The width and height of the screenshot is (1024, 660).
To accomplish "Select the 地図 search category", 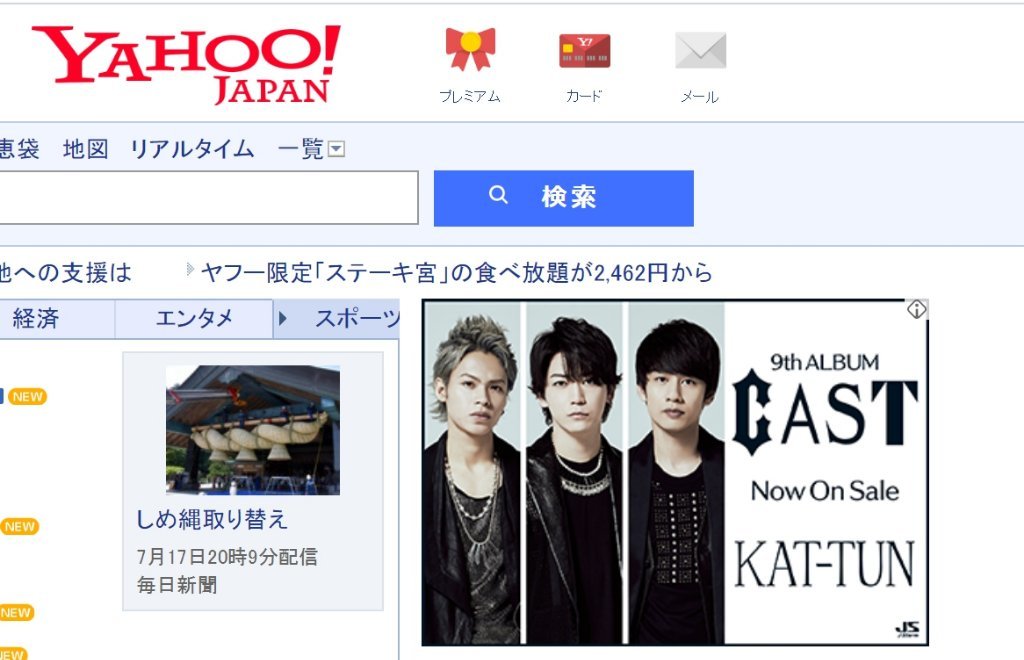I will [x=86, y=149].
